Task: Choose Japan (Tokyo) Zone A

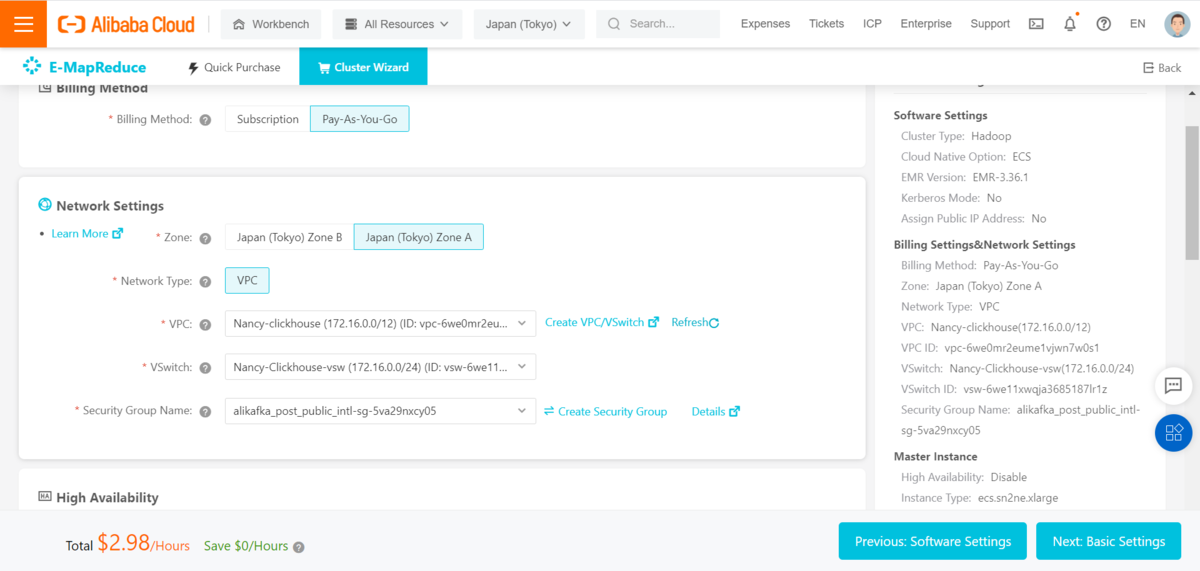Action: pyautogui.click(x=418, y=237)
